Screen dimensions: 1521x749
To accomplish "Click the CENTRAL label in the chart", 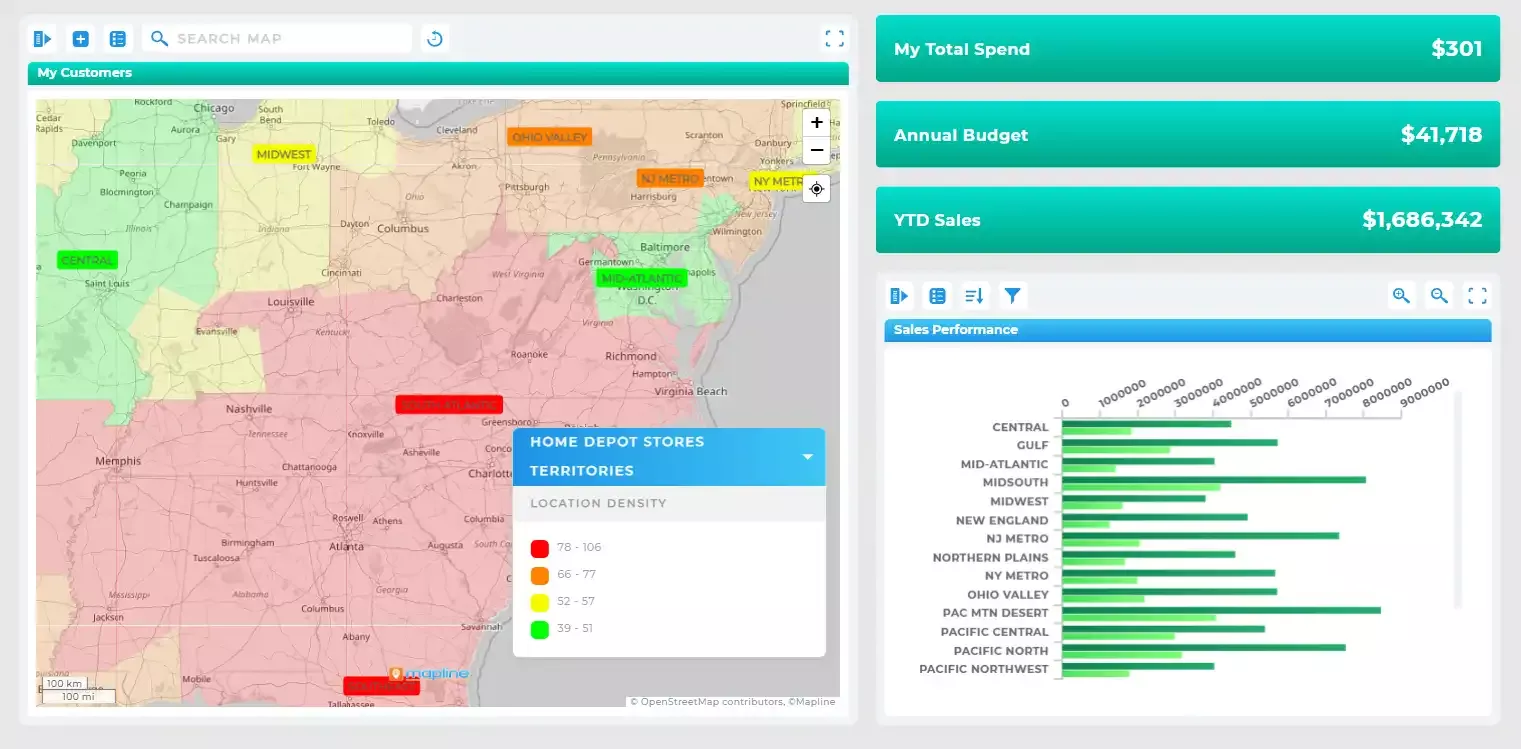I will pyautogui.click(x=1020, y=427).
